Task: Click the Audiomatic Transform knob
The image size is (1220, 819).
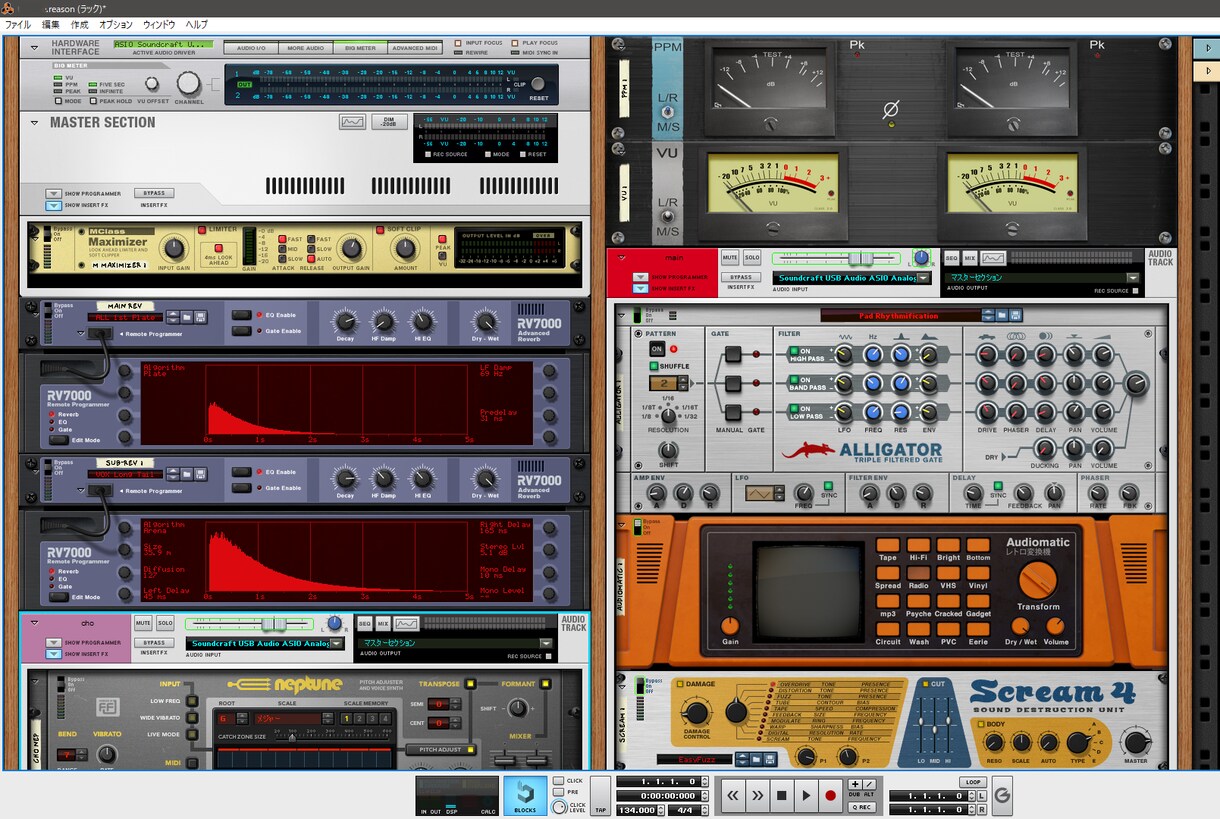Action: coord(1038,581)
